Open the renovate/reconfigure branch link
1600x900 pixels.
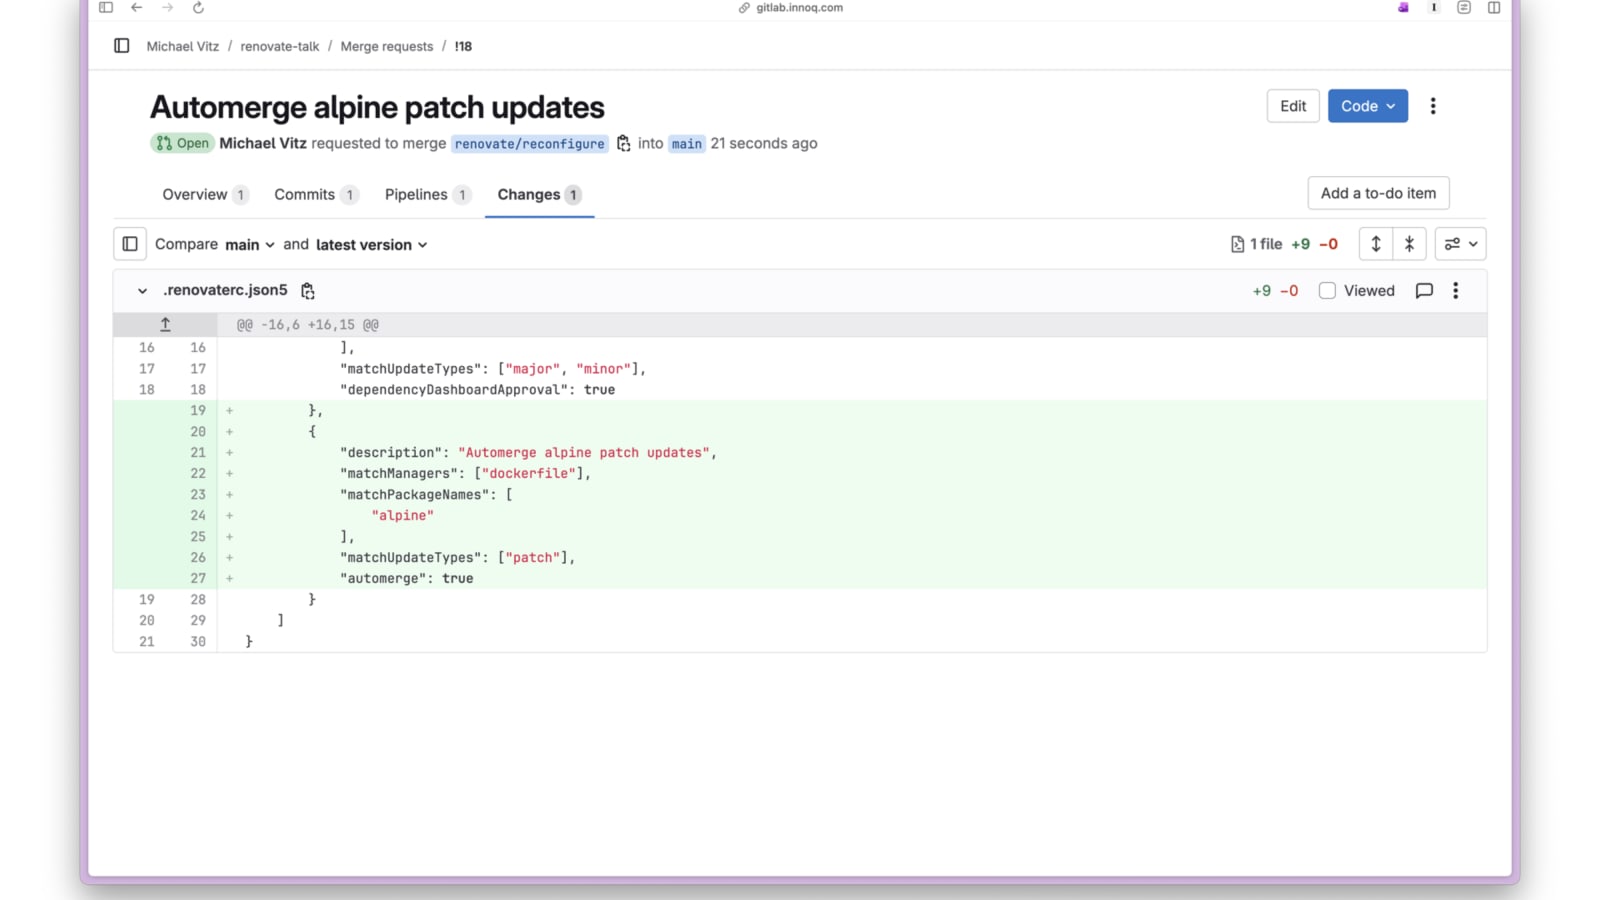pyautogui.click(x=530, y=144)
